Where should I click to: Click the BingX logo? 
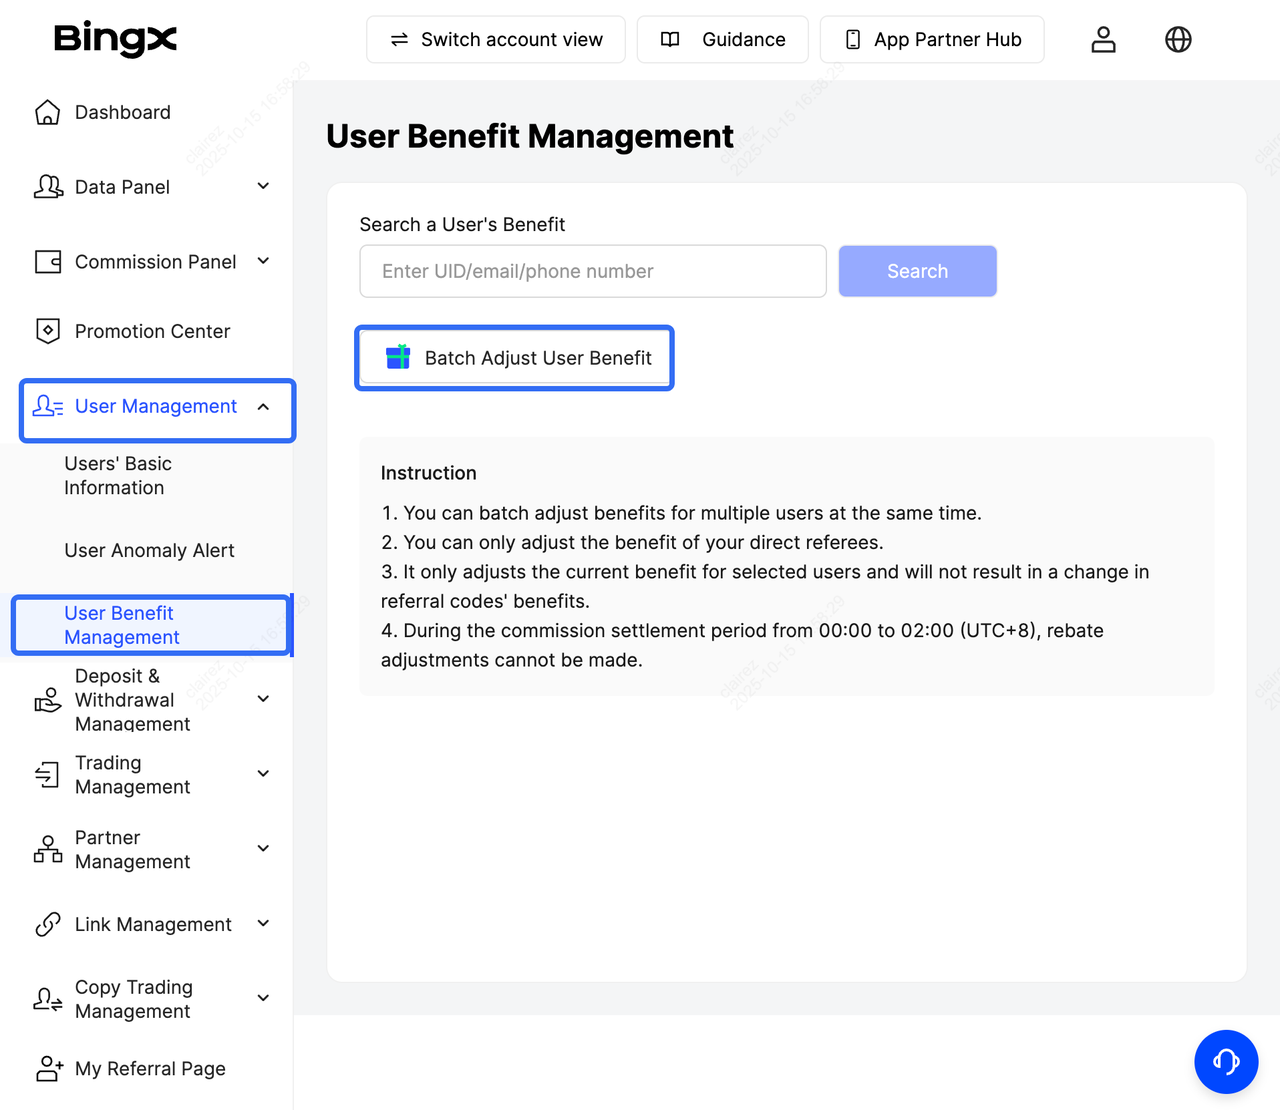click(x=115, y=39)
